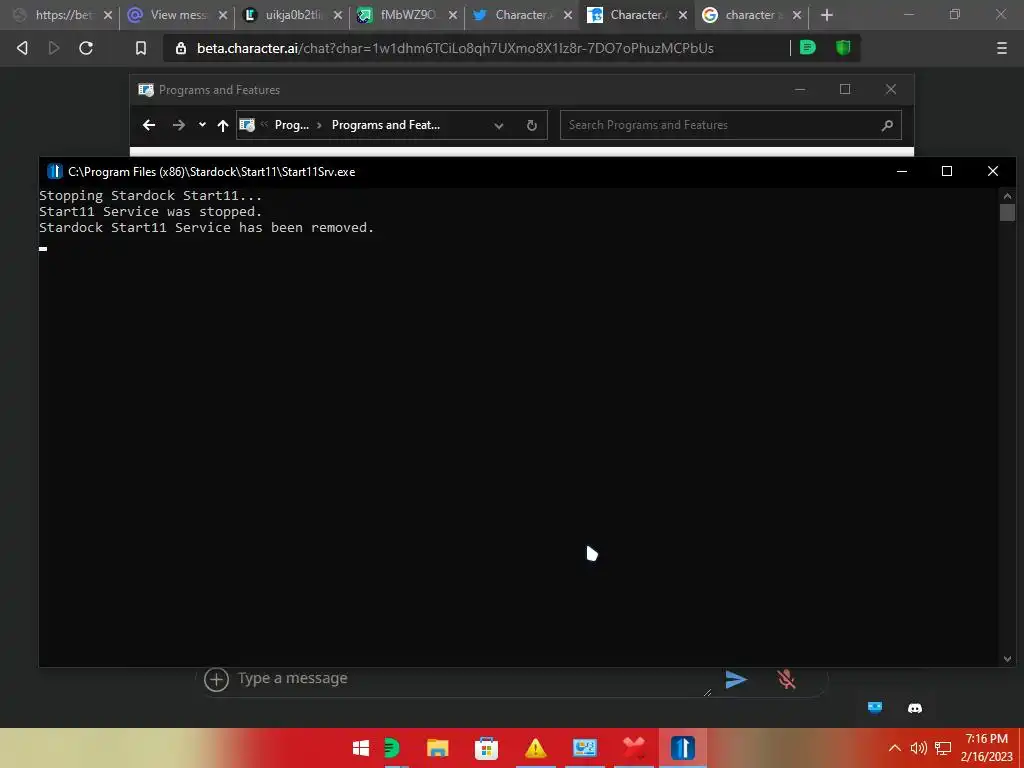Click the Prog... breadcrumb segment
Image resolution: width=1024 pixels, height=768 pixels.
click(291, 125)
